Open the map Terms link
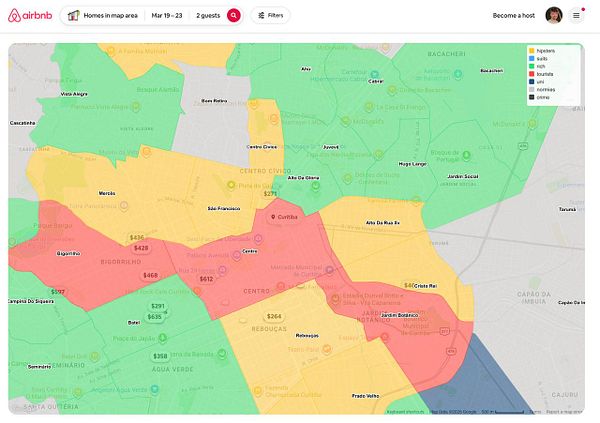Screen dimensions: 600x423 point(535,412)
